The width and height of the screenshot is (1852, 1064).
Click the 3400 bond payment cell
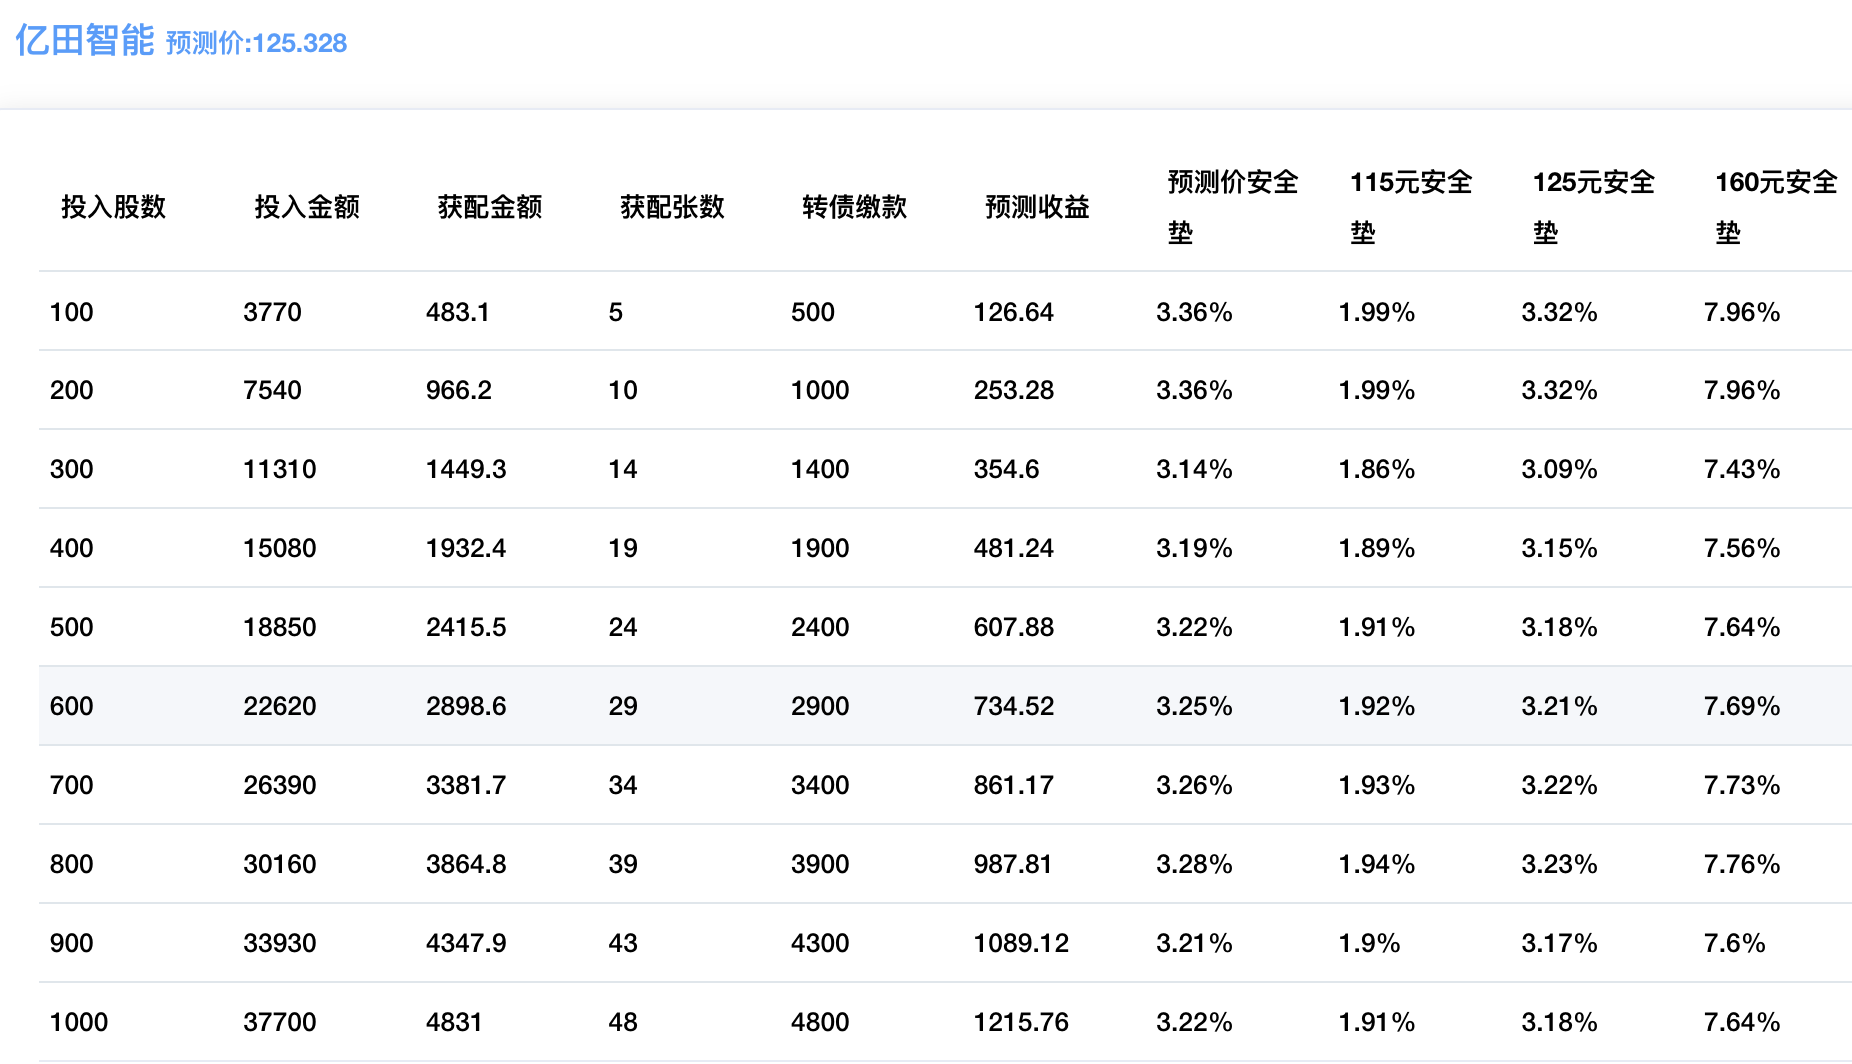tap(820, 785)
